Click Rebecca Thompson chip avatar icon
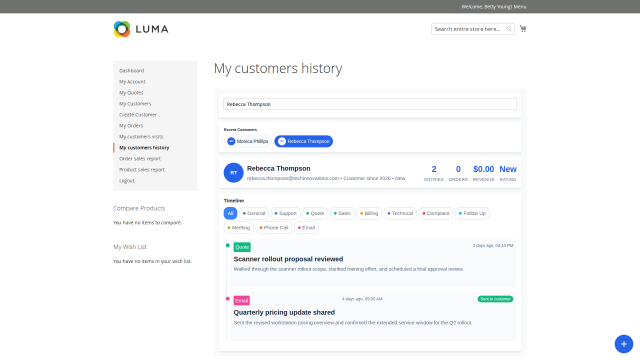 tap(282, 141)
